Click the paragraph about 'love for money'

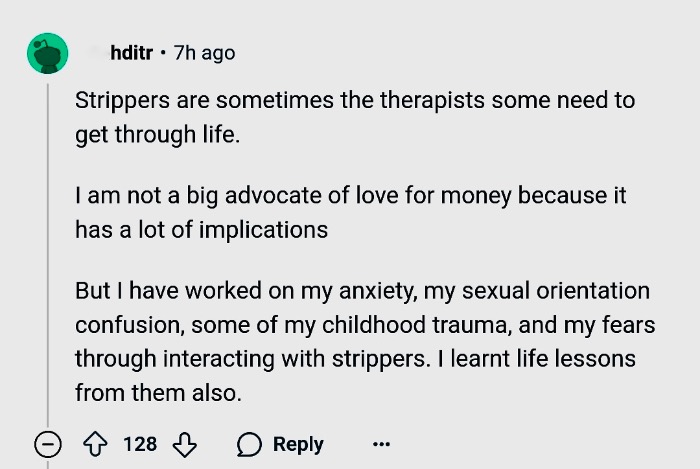(350, 212)
